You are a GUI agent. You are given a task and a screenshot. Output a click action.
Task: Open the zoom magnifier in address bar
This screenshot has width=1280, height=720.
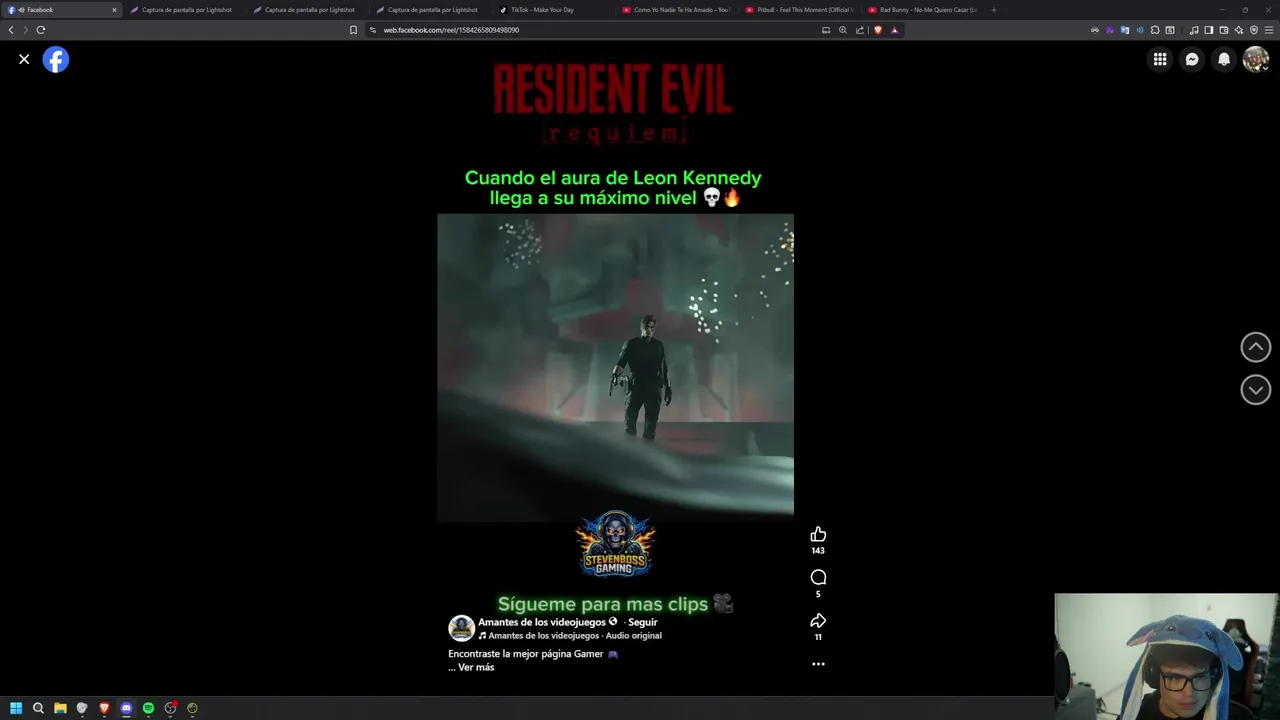pyautogui.click(x=843, y=30)
